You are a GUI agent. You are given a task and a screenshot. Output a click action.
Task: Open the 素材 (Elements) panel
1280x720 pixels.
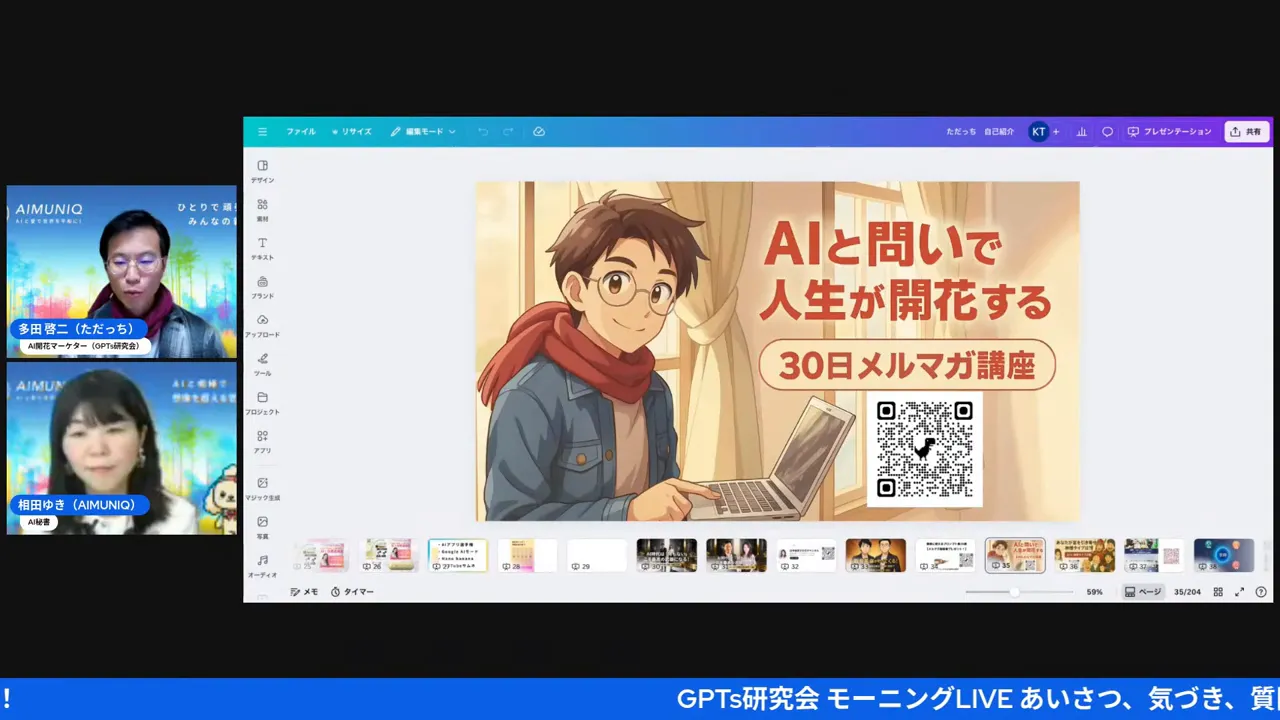[x=262, y=209]
